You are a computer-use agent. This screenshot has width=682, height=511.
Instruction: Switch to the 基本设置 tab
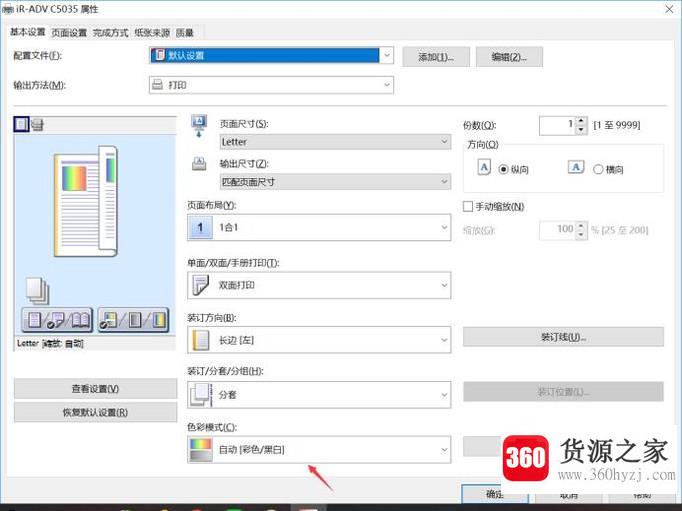[27, 32]
